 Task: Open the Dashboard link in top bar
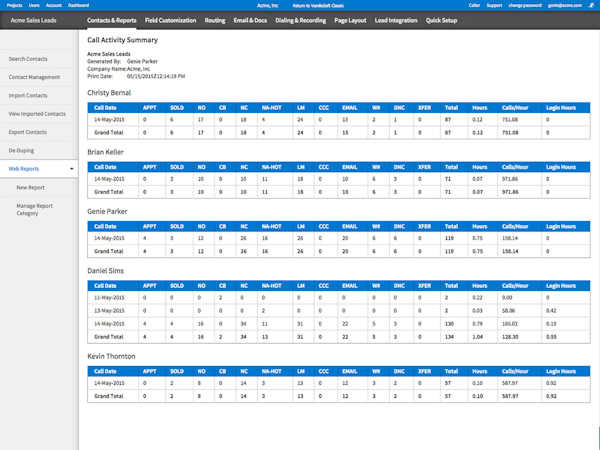pos(78,5)
